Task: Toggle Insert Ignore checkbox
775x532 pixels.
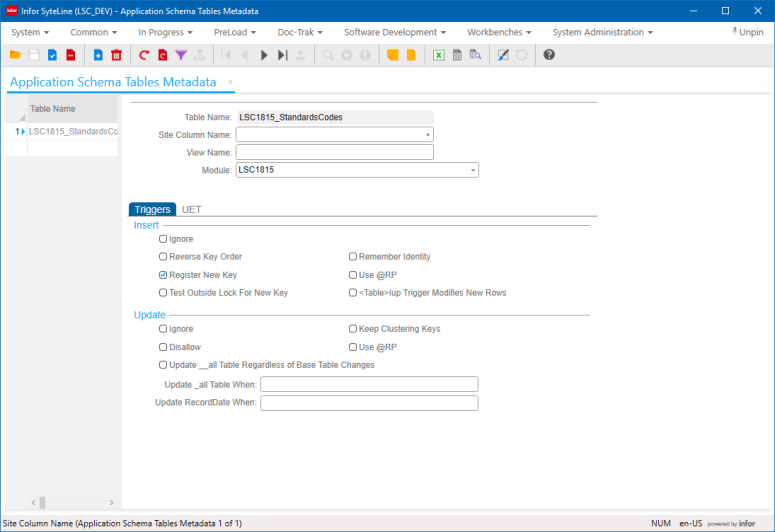Action: pos(163,239)
